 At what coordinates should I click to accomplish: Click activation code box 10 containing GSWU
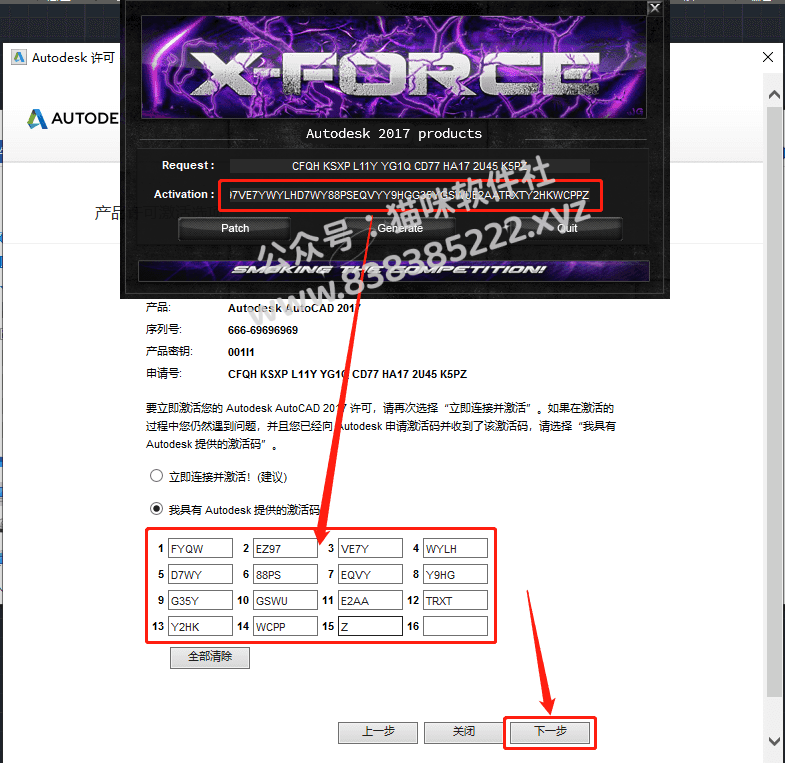285,600
